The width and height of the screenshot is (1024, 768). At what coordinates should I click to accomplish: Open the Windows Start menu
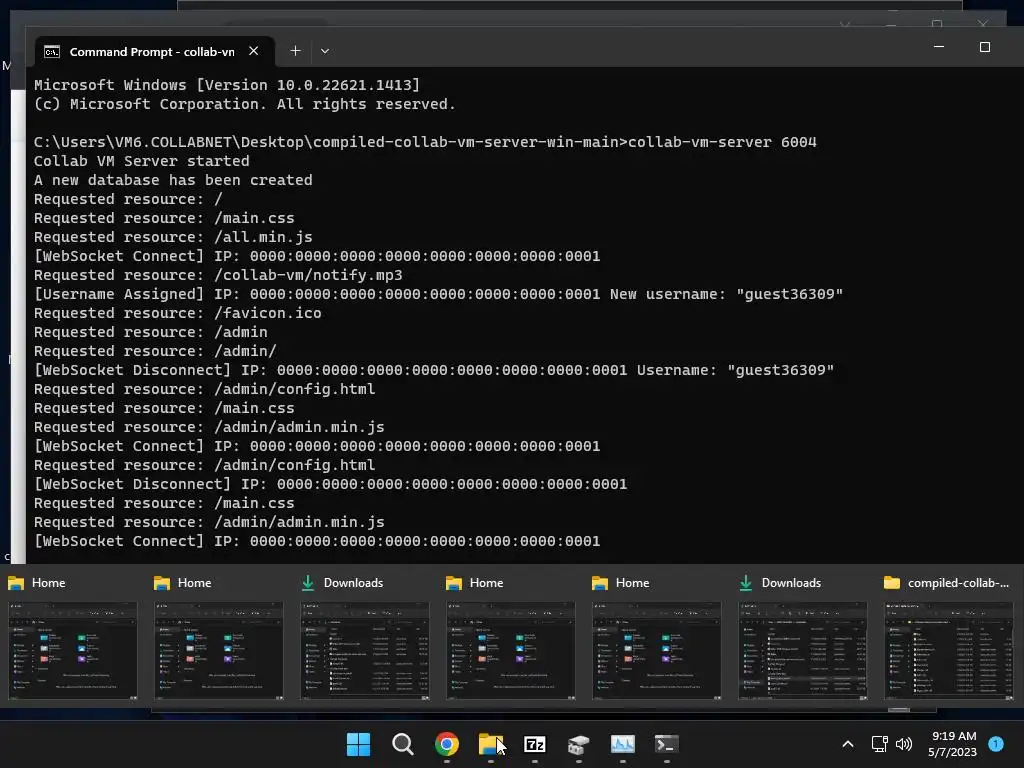[358, 744]
